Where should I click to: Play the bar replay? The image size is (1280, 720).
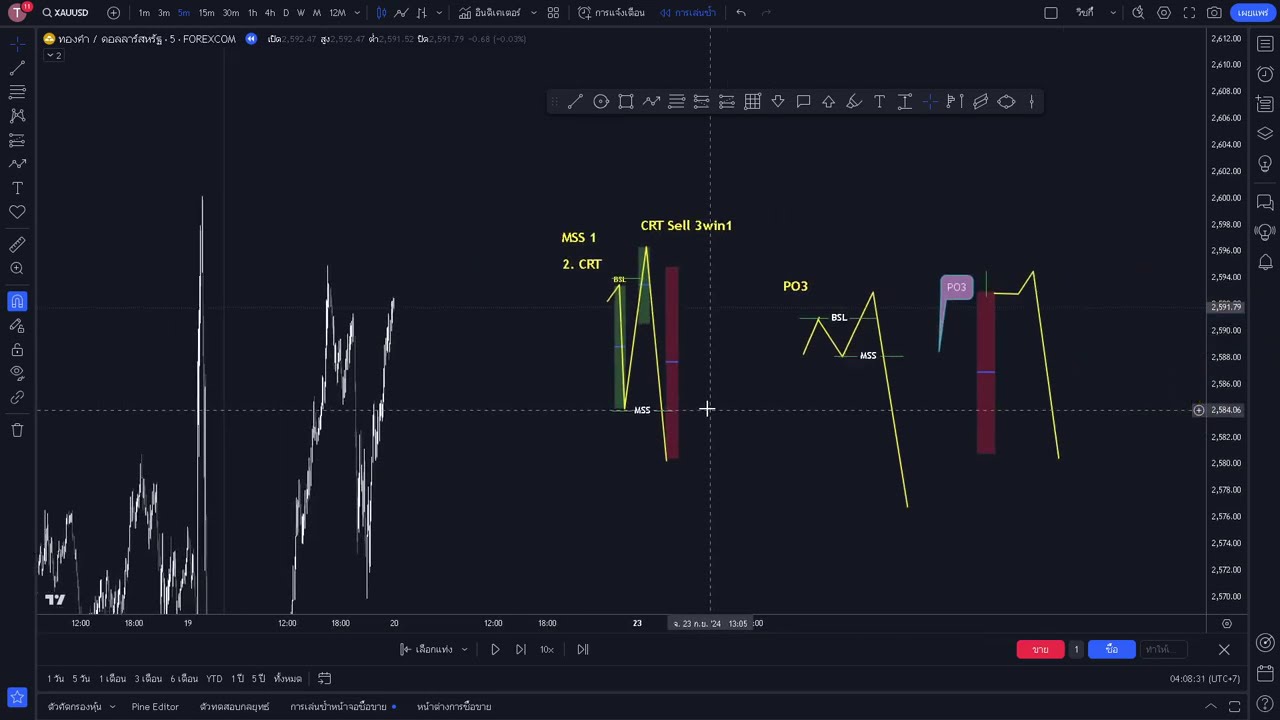click(x=495, y=650)
